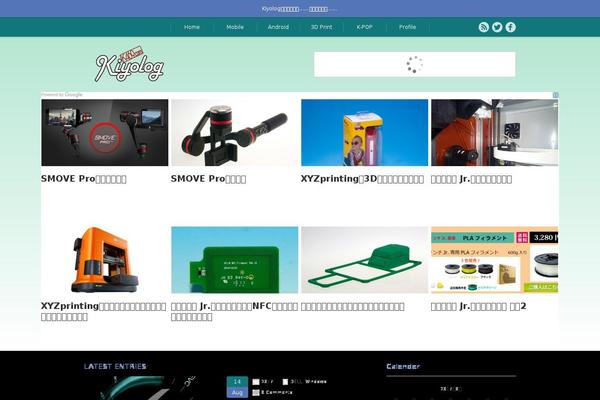
Task: Open the black gimbal stabilizer thumbnail
Action: pos(235,132)
